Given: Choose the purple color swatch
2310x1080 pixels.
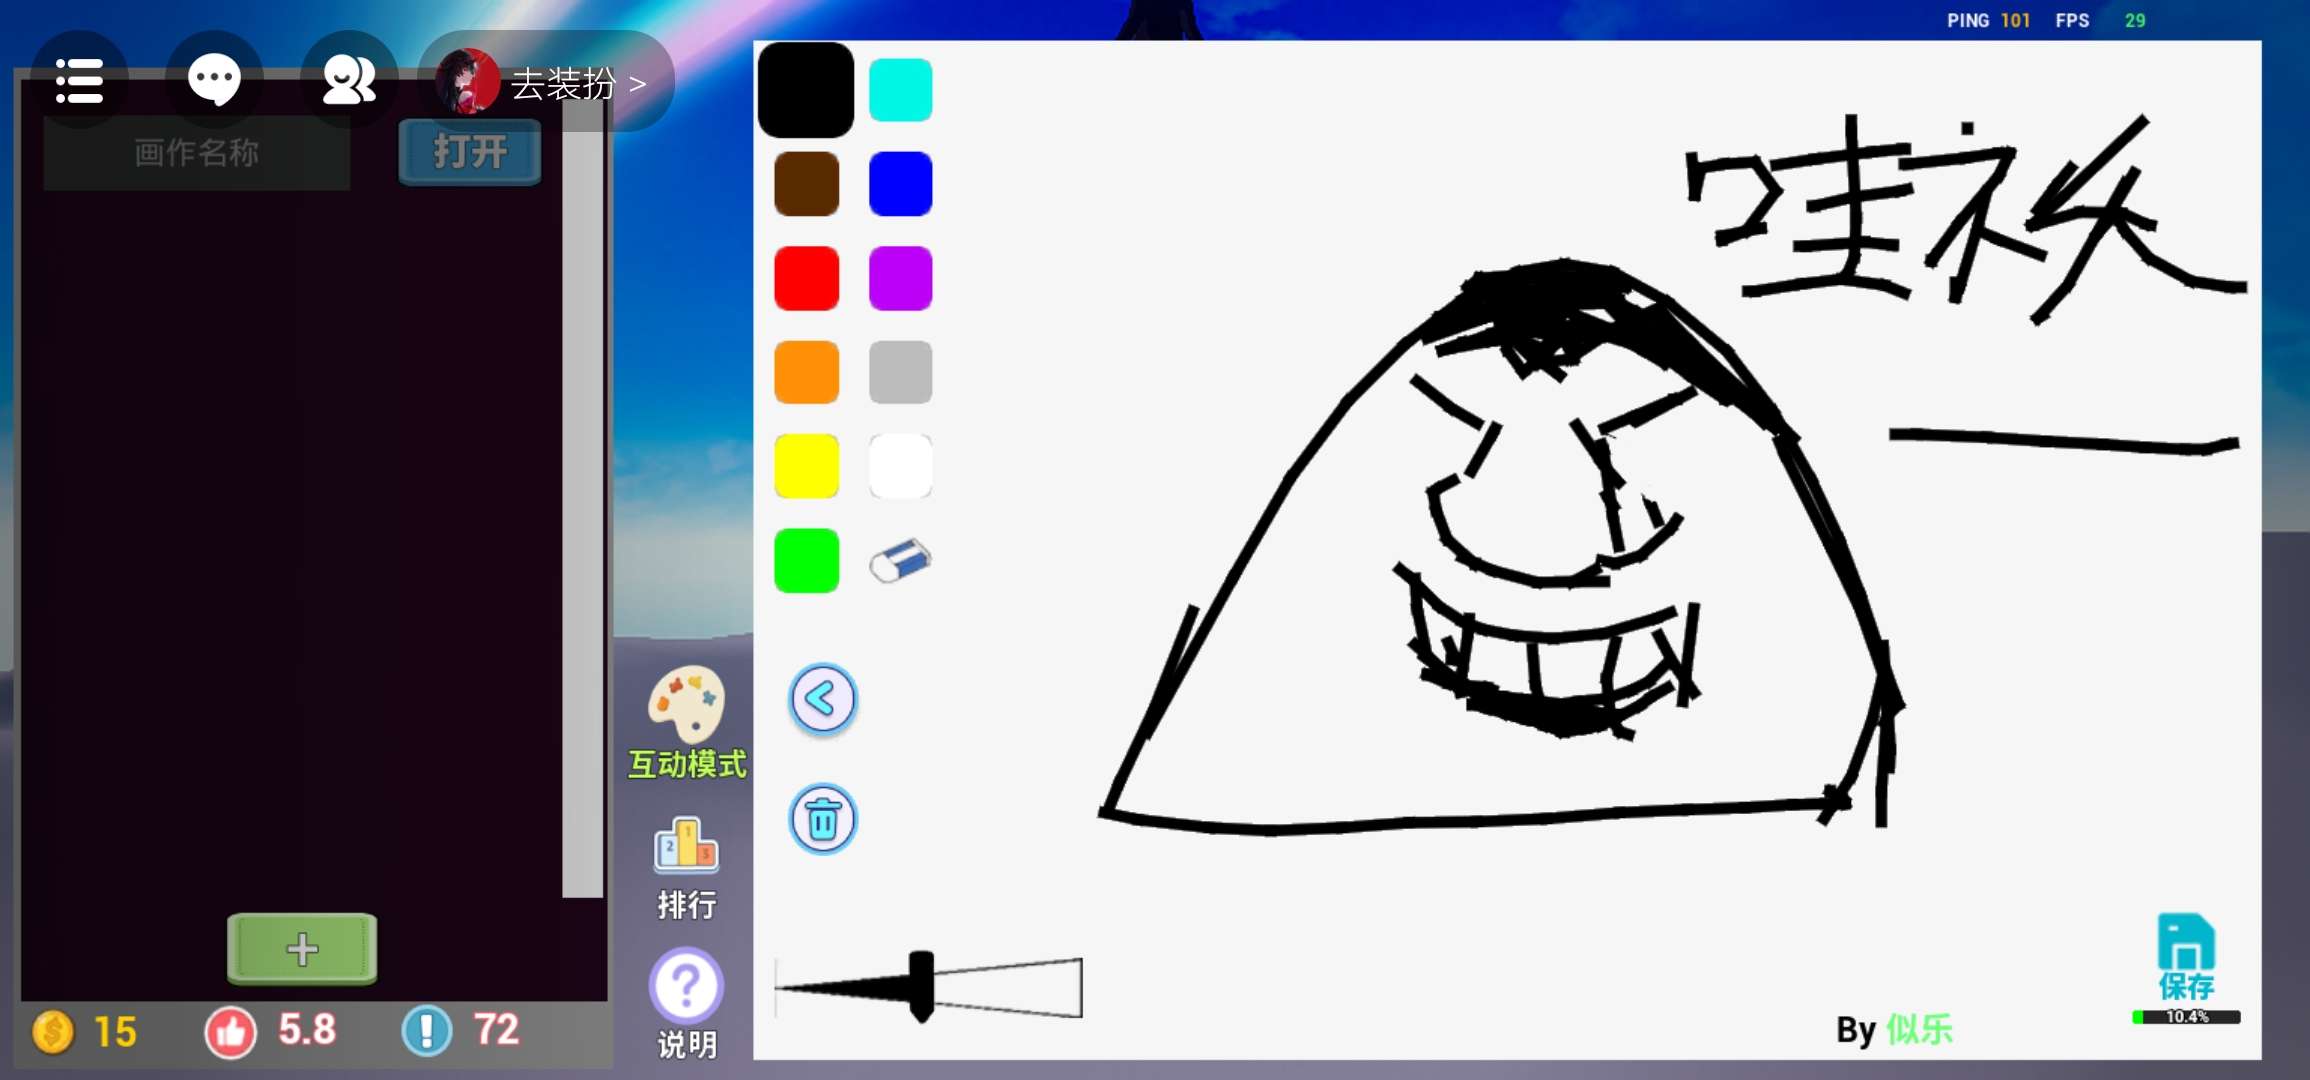Looking at the screenshot, I should tap(900, 279).
